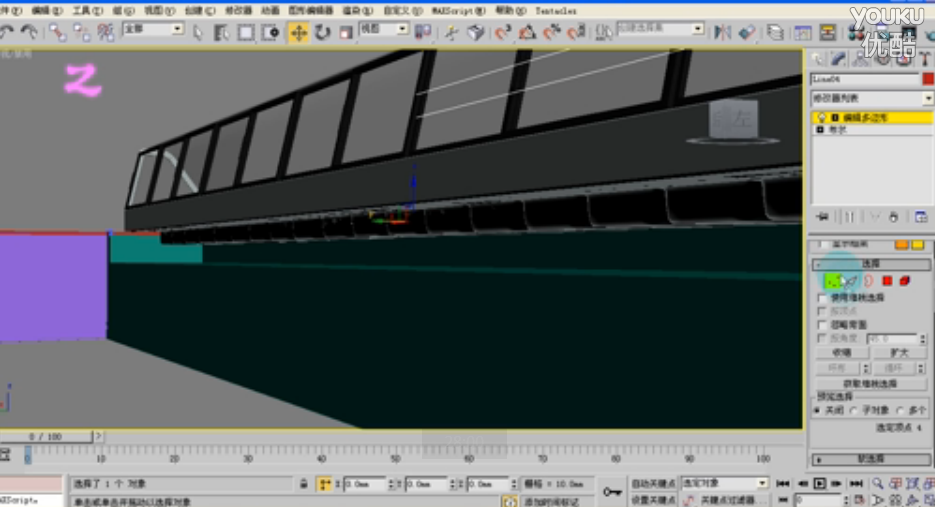
Task: Open the Layer Manager icon
Action: pyautogui.click(x=775, y=32)
